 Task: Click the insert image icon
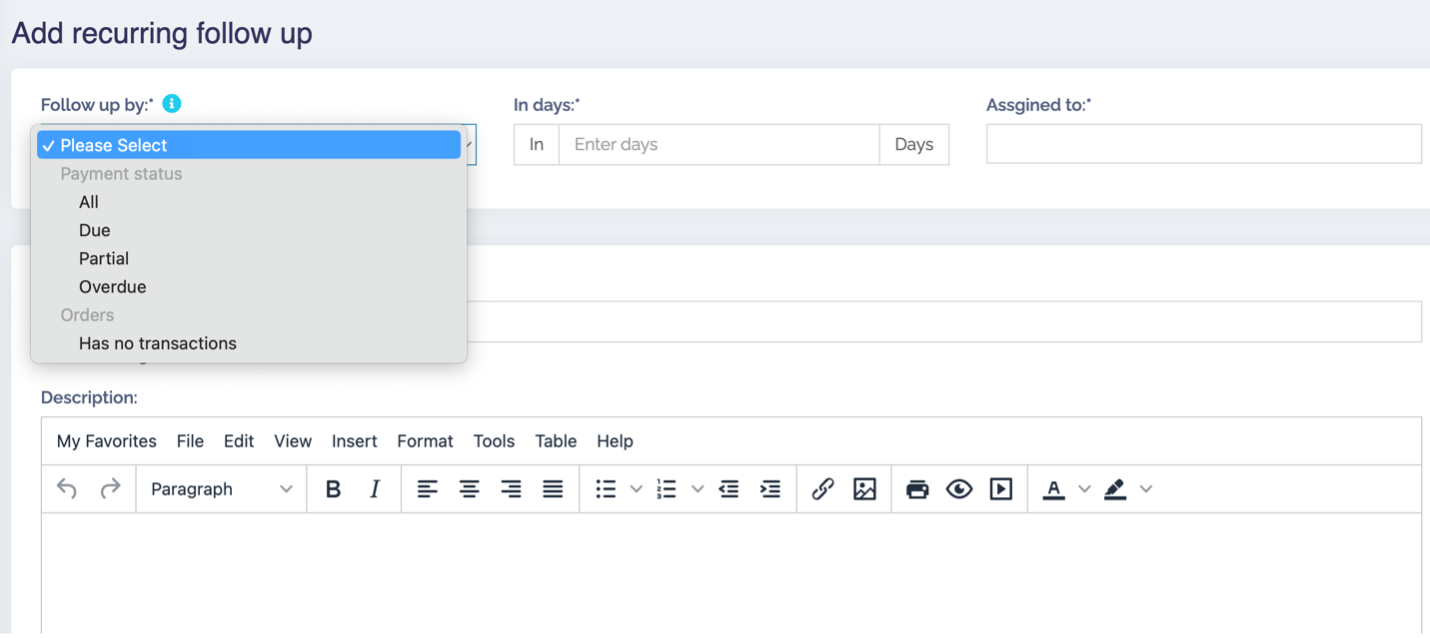[865, 489]
